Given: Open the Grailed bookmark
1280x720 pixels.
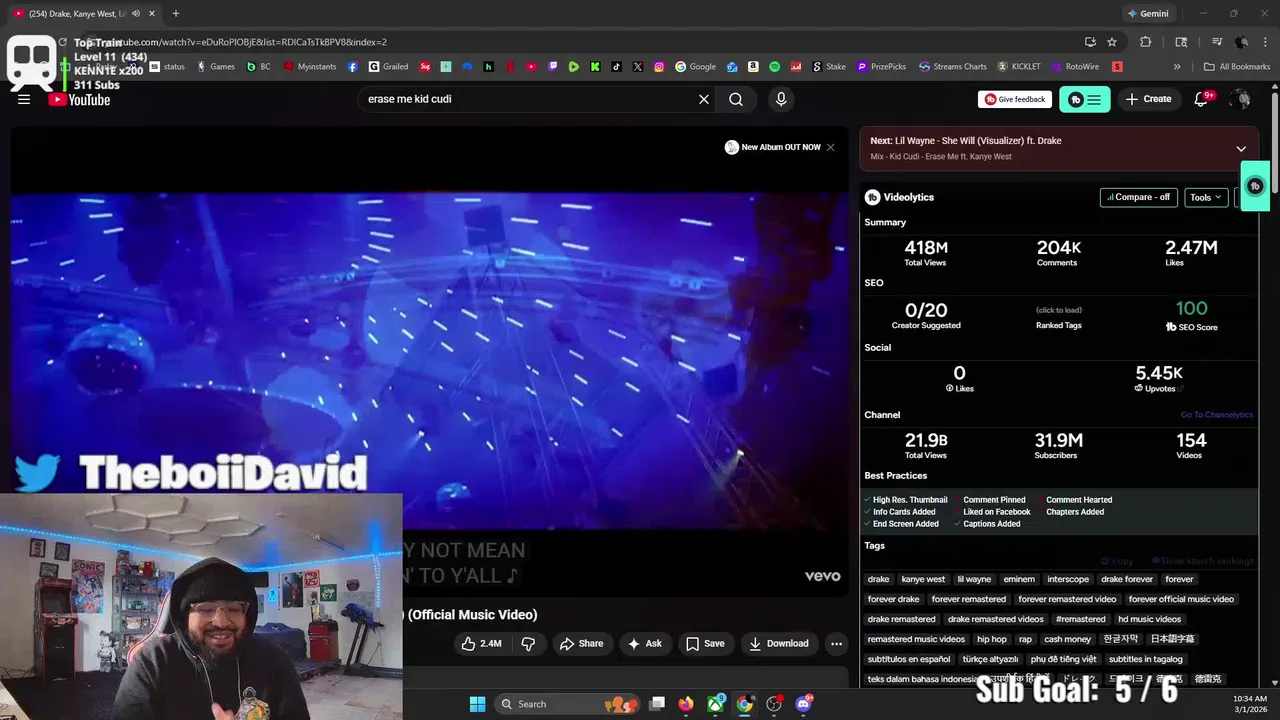Looking at the screenshot, I should point(389,67).
